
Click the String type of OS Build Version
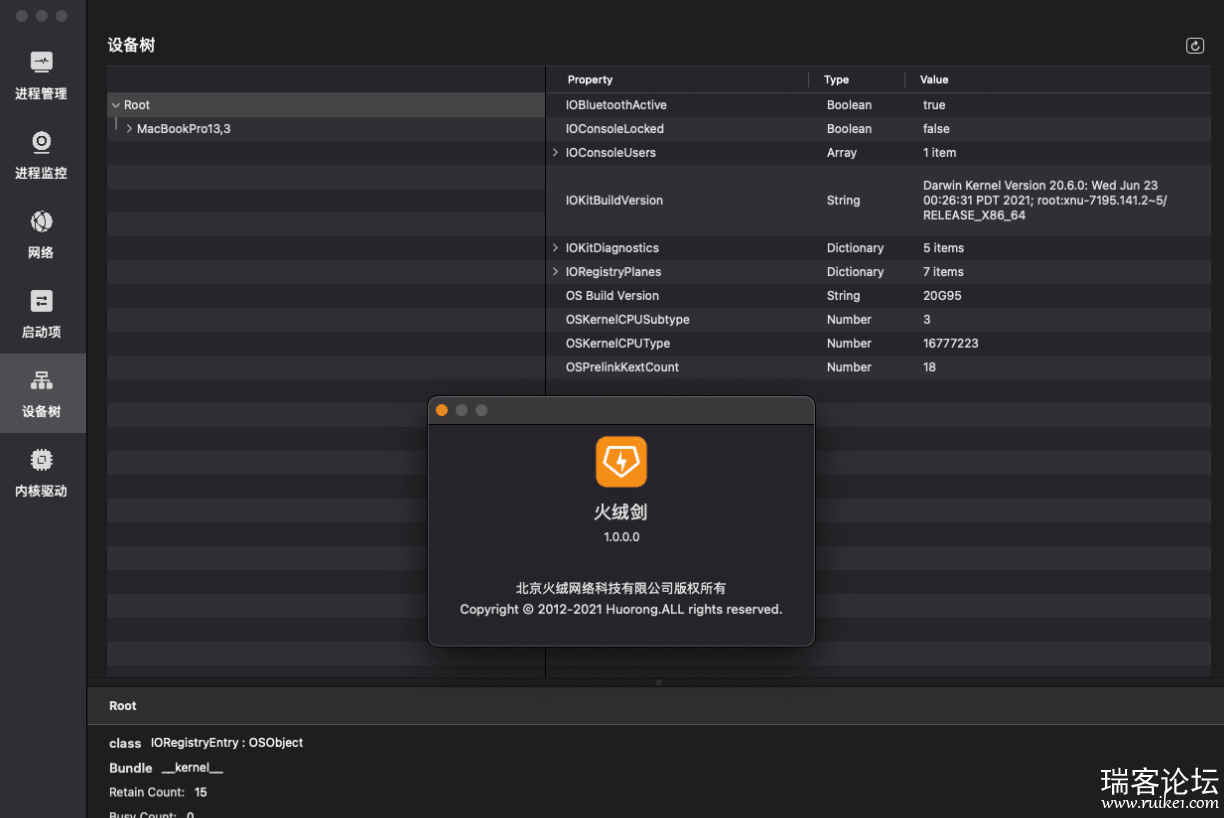click(843, 296)
